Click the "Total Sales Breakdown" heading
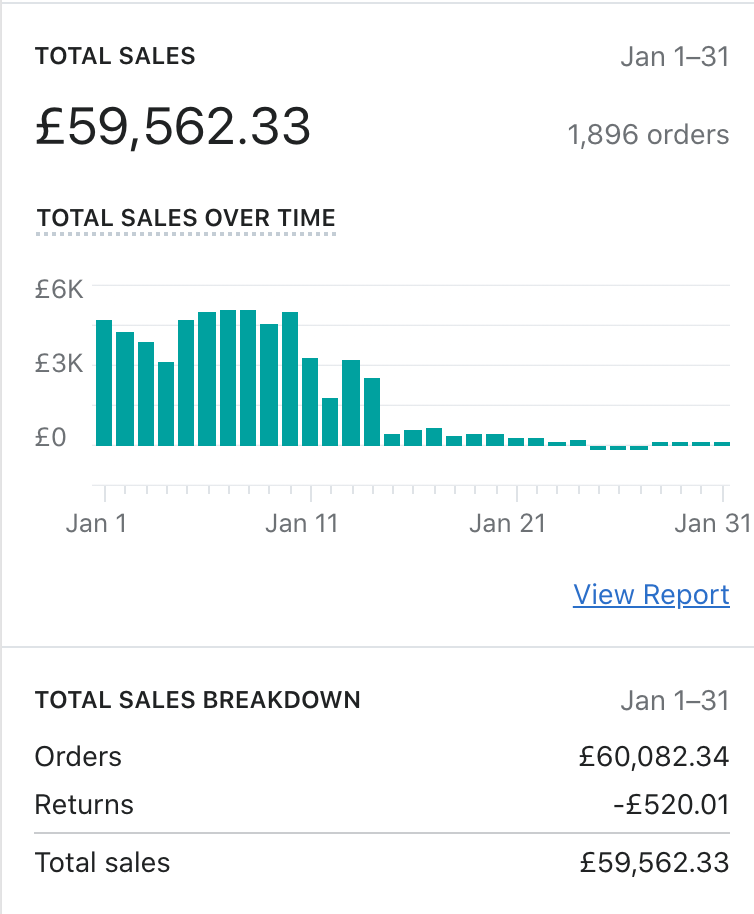The image size is (754, 914). pos(197,700)
